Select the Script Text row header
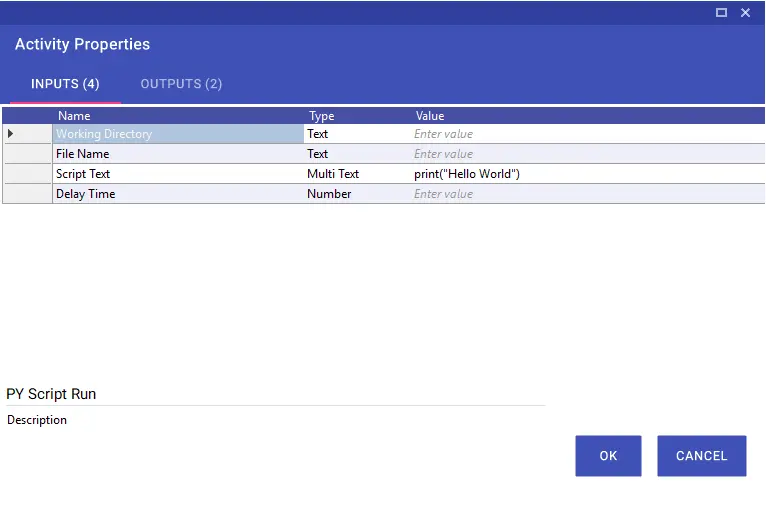Screen dimensions: 766x508 point(28,174)
